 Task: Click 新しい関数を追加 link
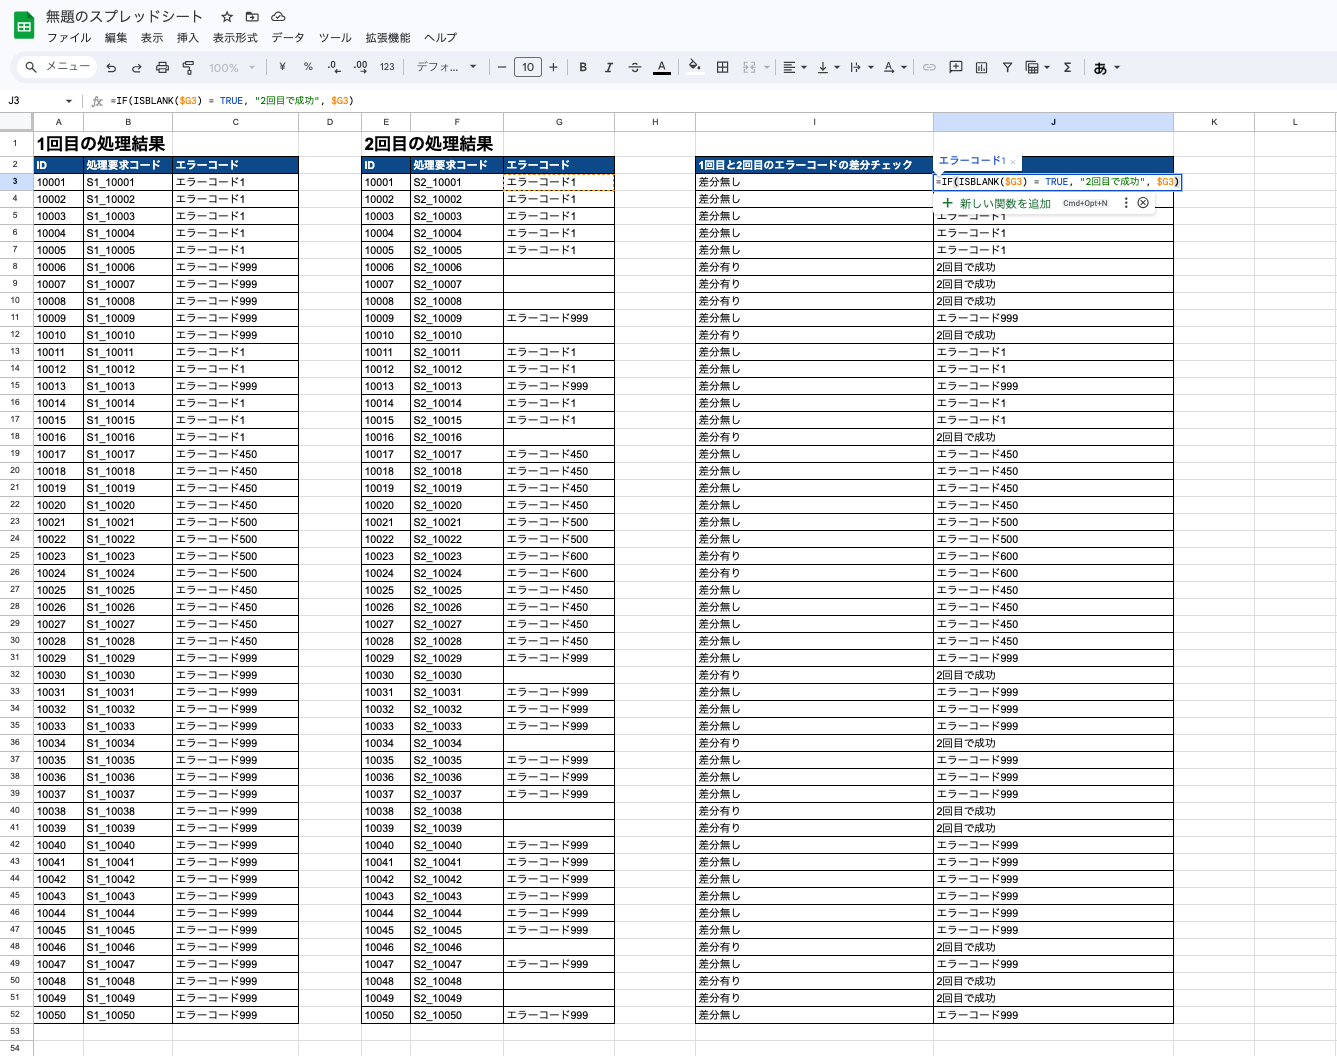pos(1005,203)
